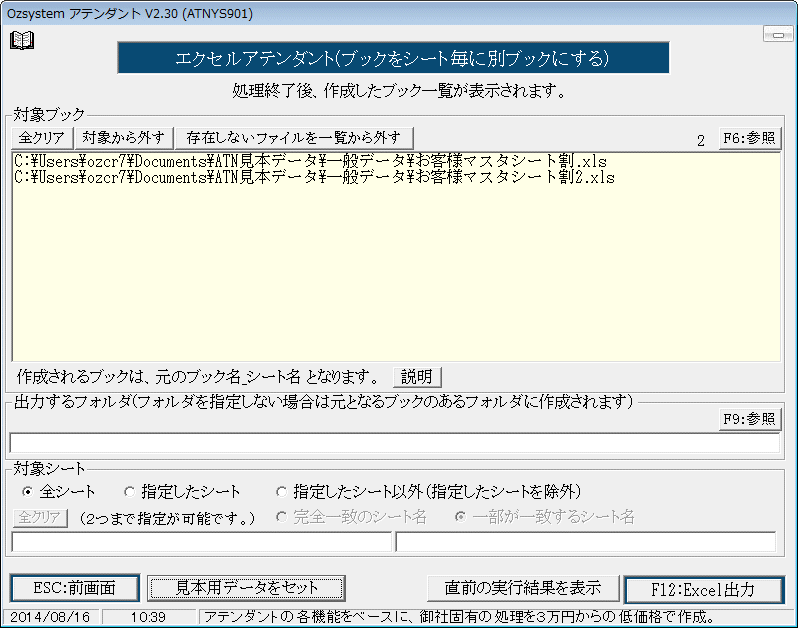Click the file count number 2
This screenshot has width=798, height=628.
pos(701,140)
